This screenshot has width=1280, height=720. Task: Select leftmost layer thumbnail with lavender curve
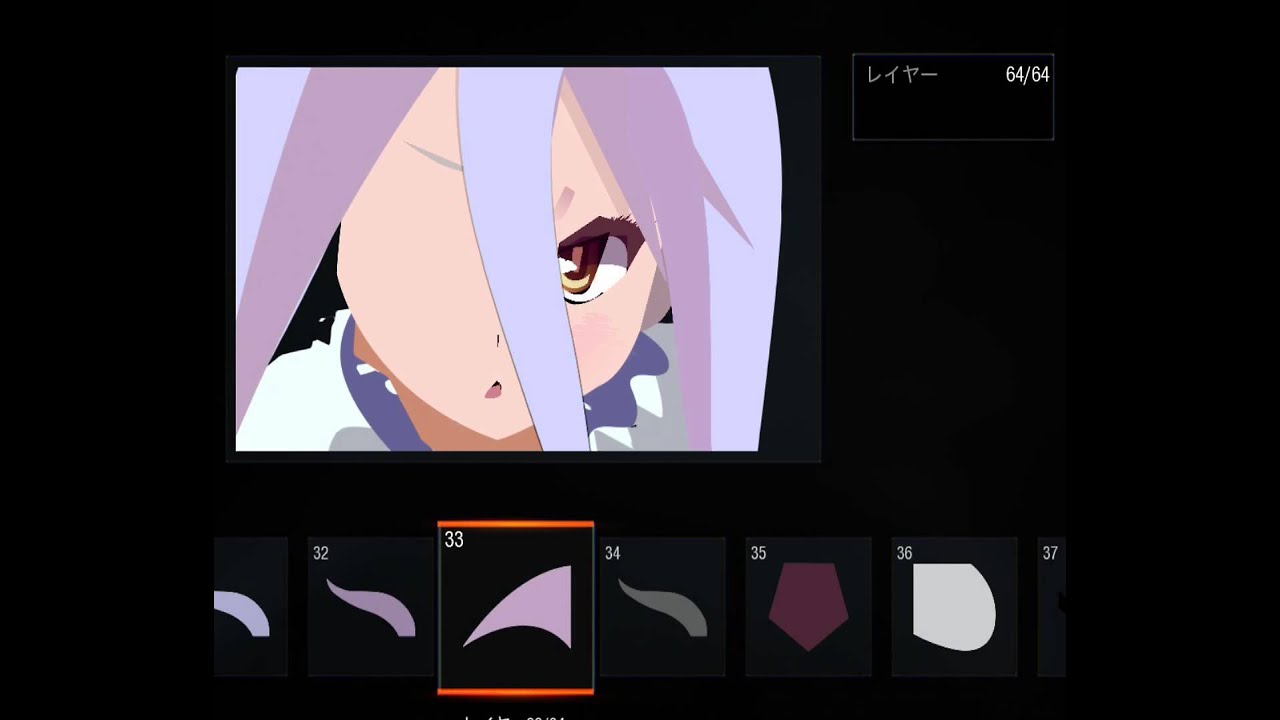pos(251,606)
